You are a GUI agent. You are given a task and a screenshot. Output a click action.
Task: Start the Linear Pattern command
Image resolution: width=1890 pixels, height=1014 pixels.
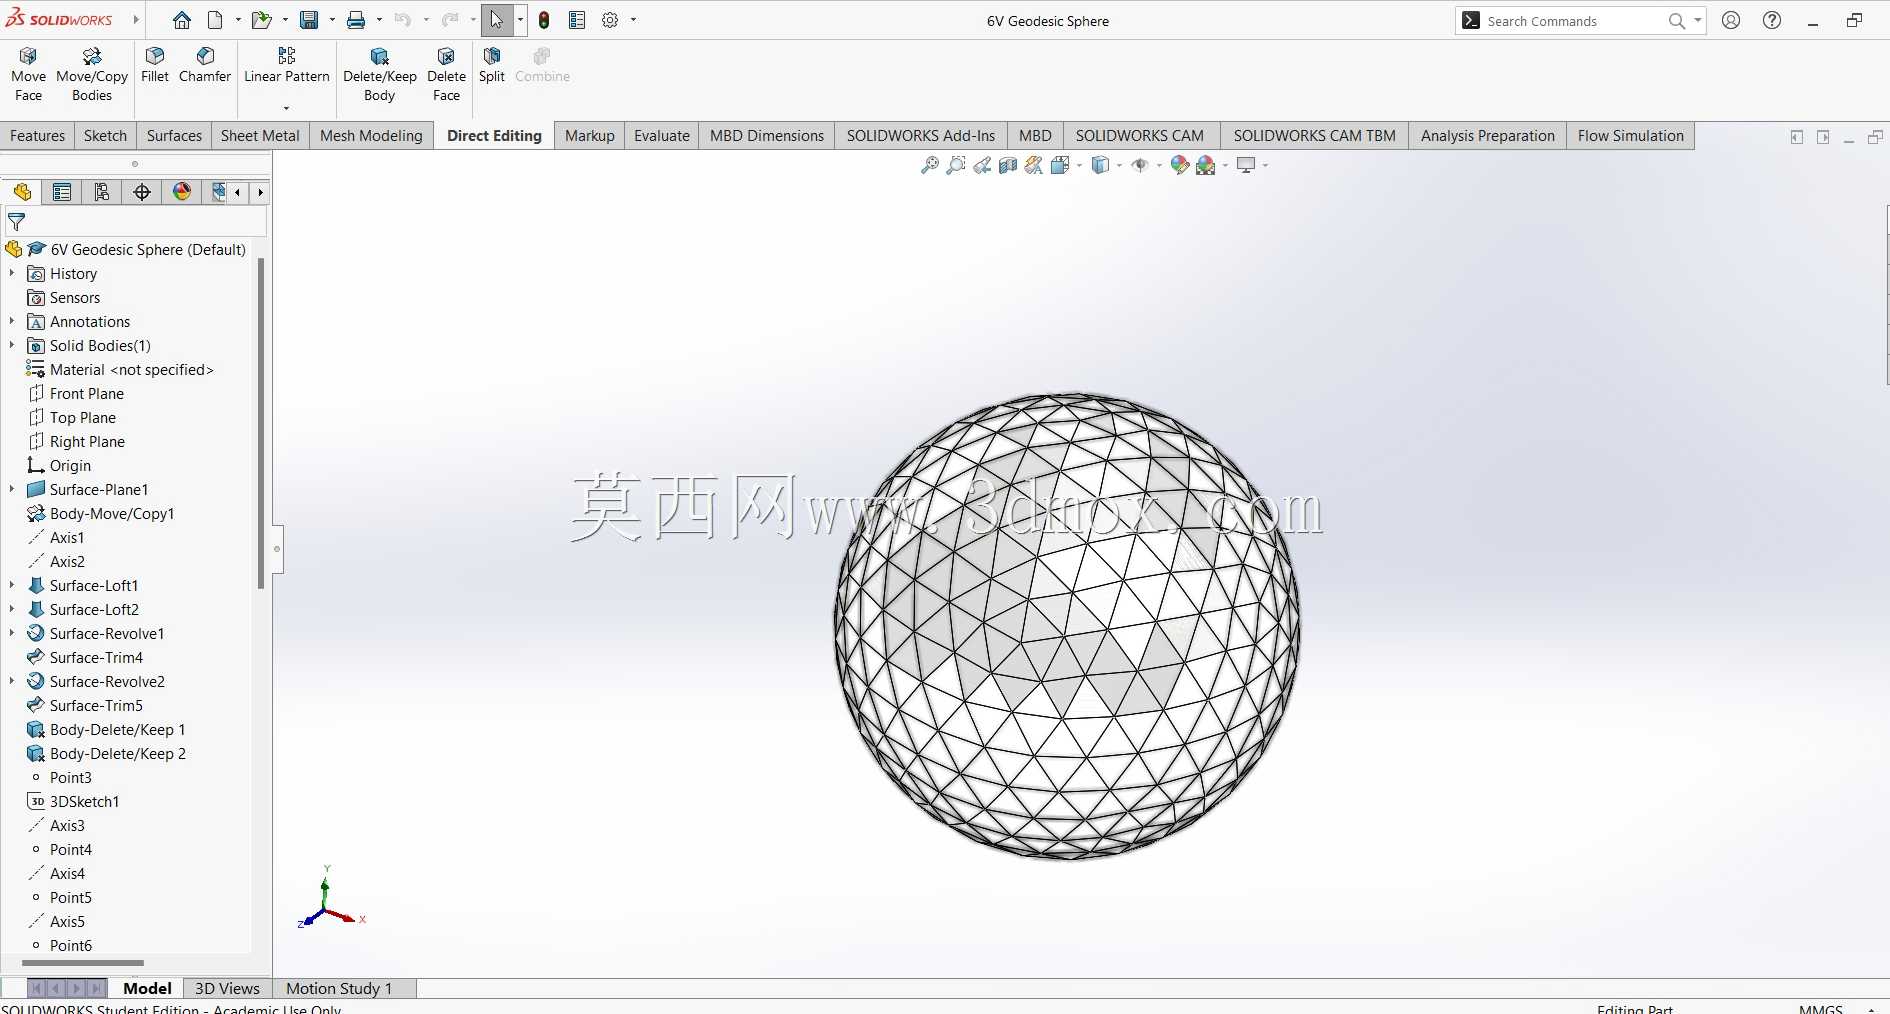tap(287, 66)
